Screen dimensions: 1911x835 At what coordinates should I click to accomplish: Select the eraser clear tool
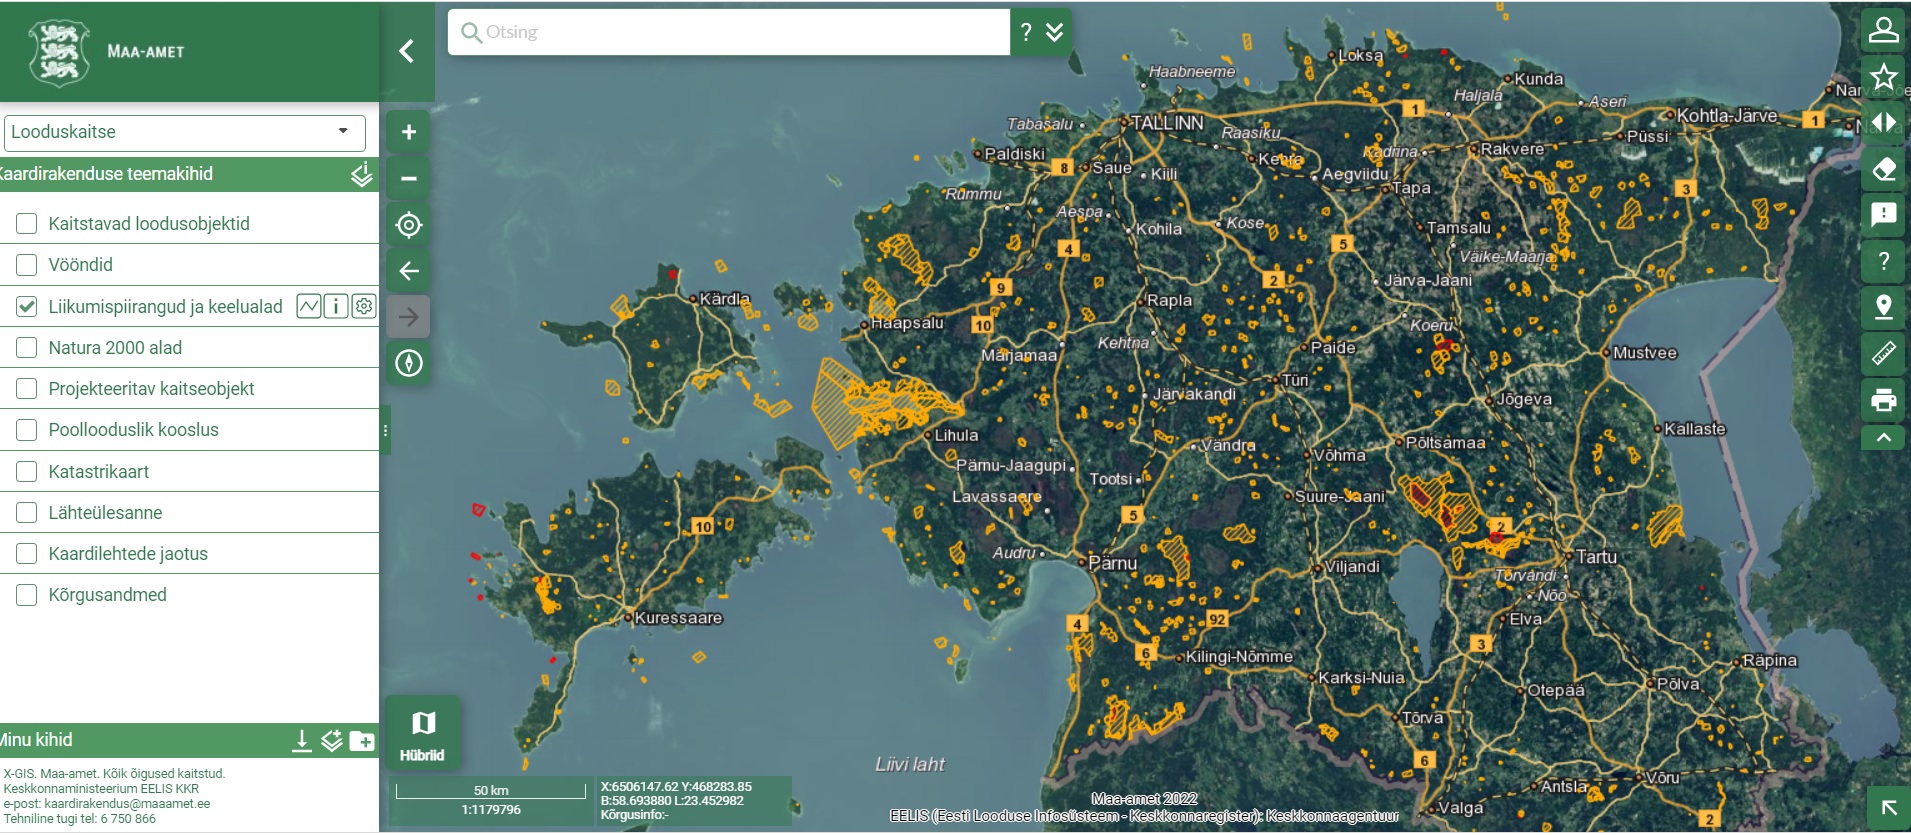[1883, 169]
